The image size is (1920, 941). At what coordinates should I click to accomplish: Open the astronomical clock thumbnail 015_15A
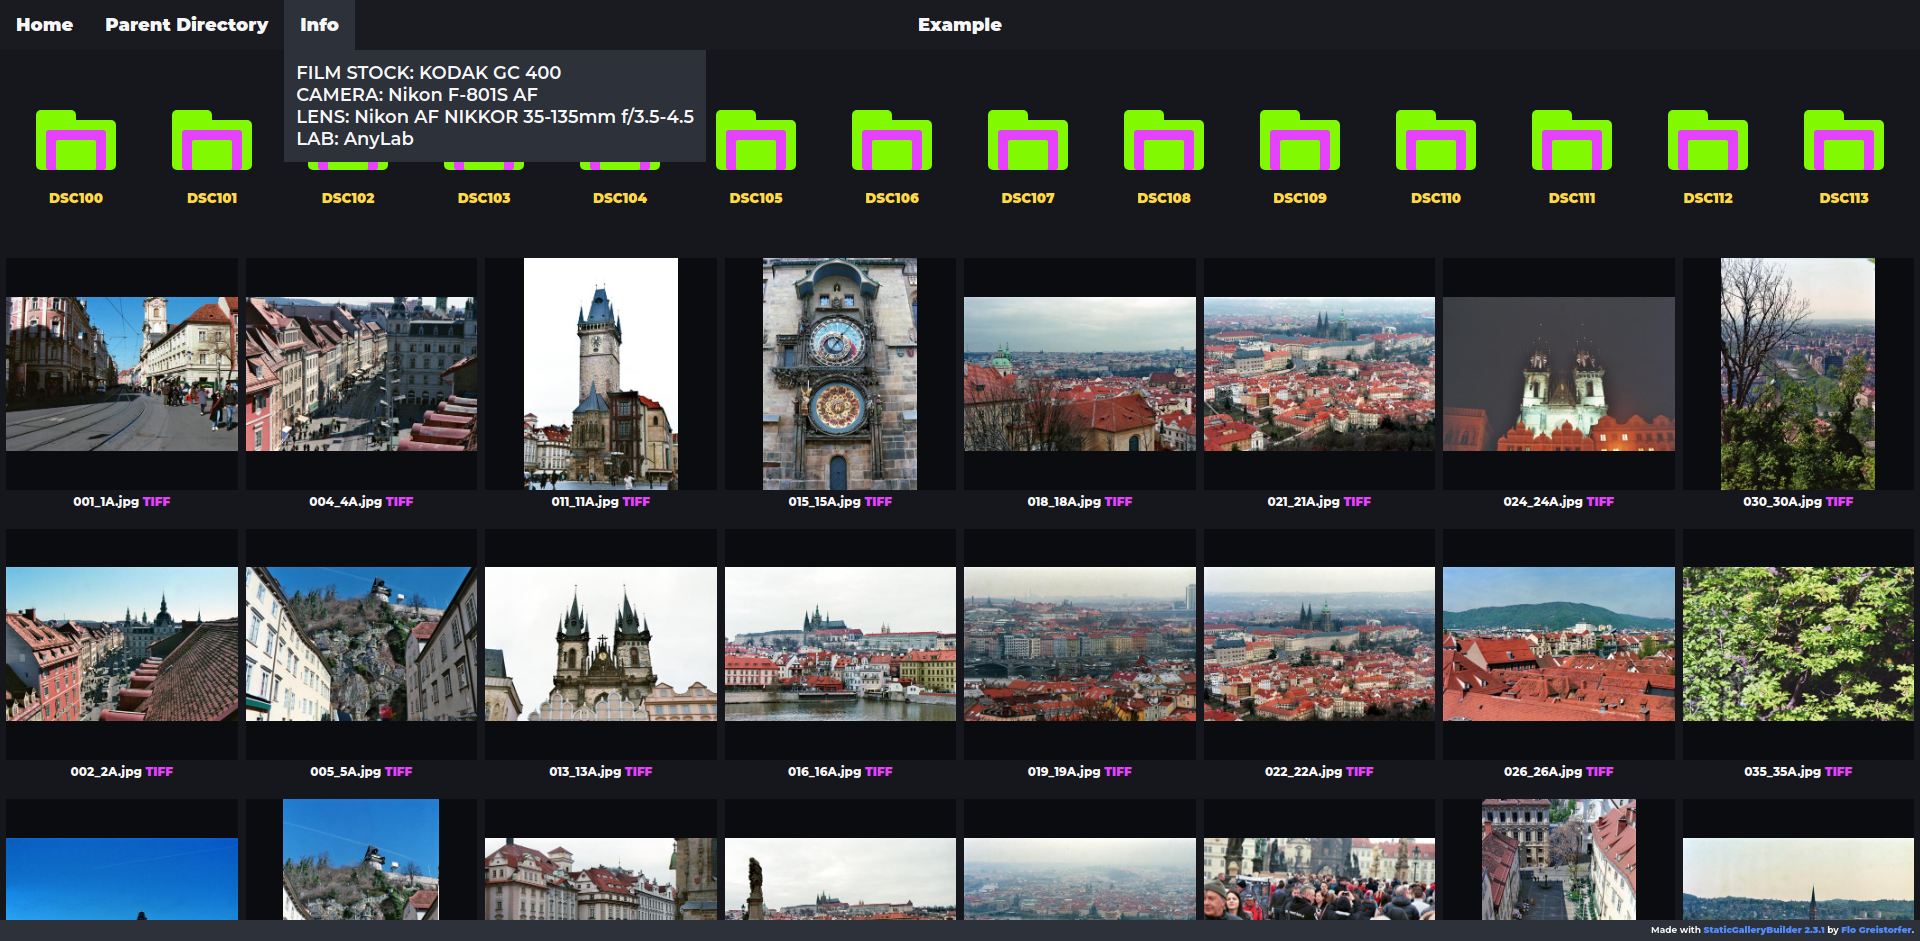point(840,374)
